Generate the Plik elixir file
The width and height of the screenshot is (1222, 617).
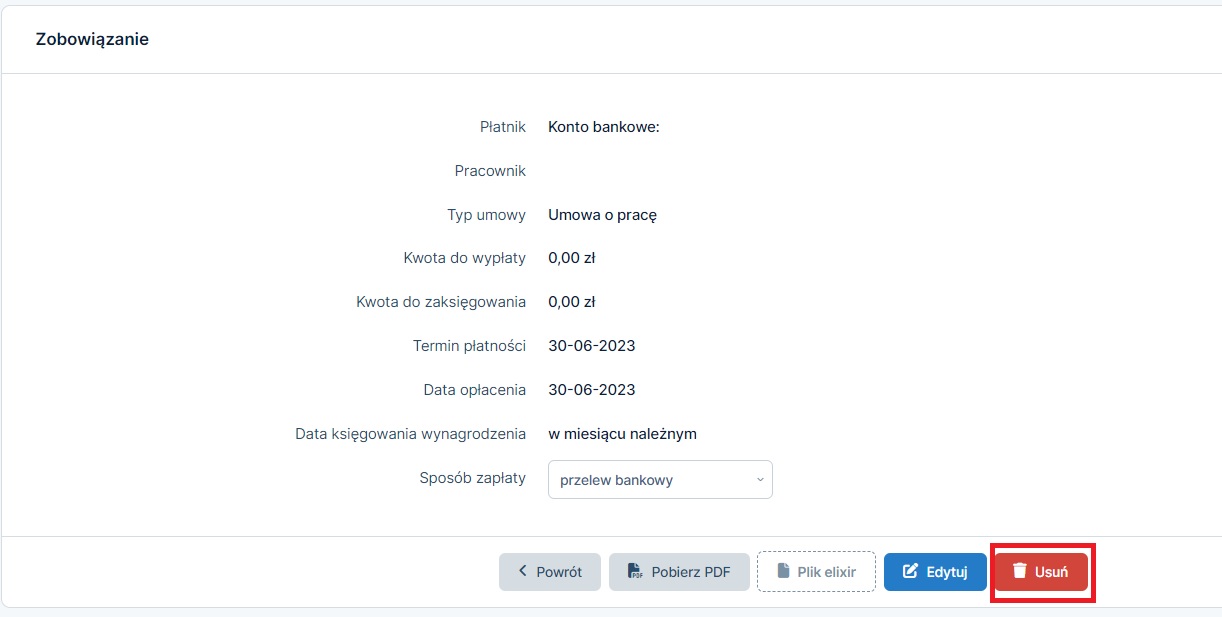coord(816,572)
